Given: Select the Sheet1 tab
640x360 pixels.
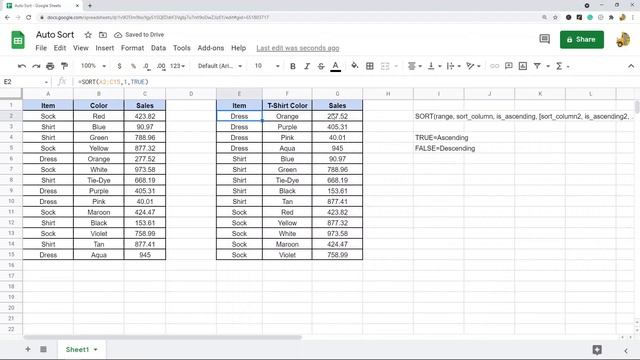Looking at the screenshot, I should click(x=81, y=349).
